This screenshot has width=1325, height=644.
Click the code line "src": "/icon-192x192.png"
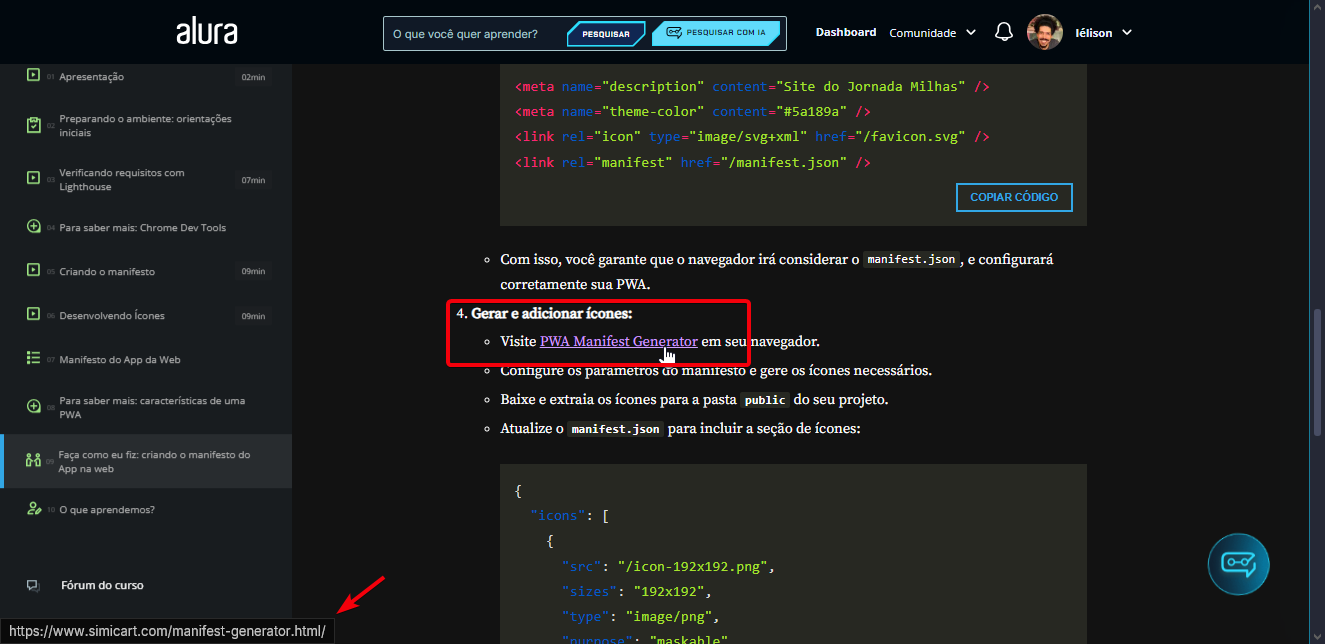pos(668,566)
